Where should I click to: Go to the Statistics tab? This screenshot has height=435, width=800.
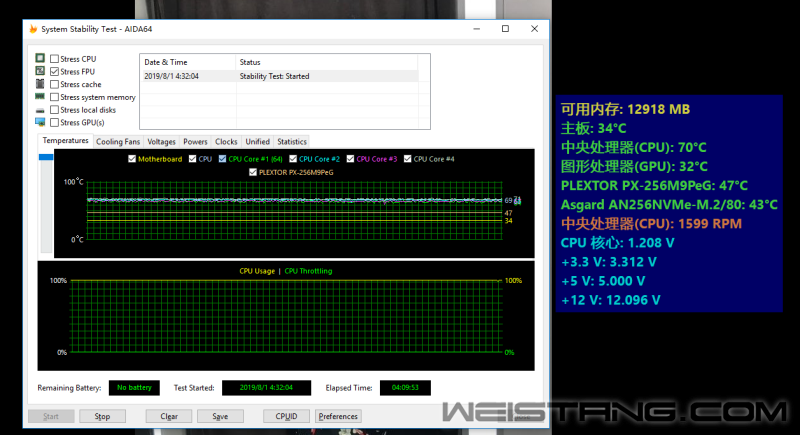pos(291,142)
